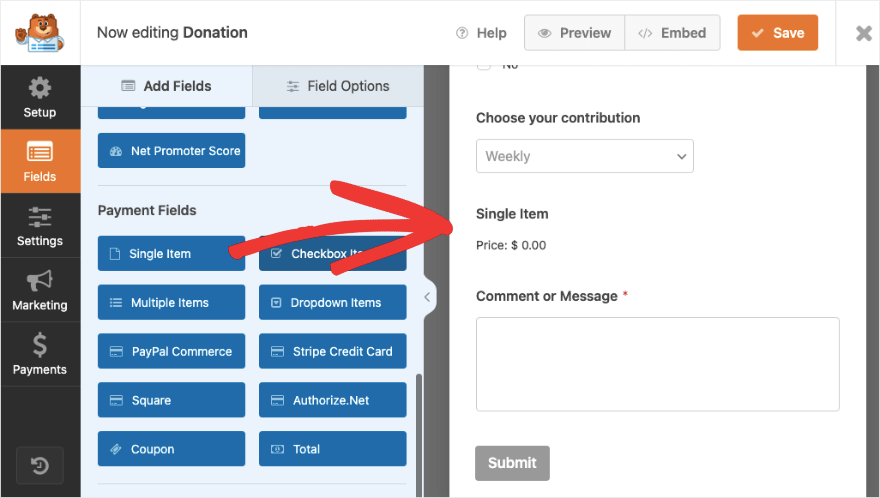The height and width of the screenshot is (498, 880).
Task: Open the Payments dollar section
Action: pyautogui.click(x=40, y=354)
